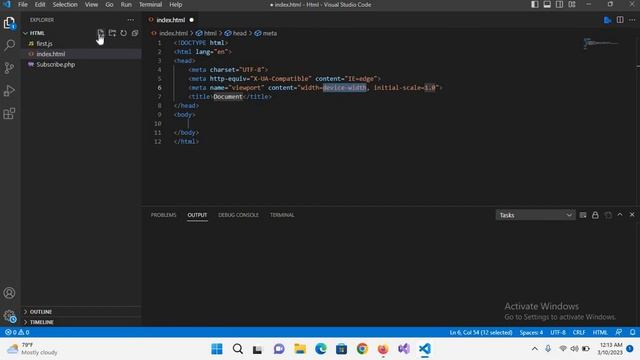Open Explorer more actions ellipsis
640x360 pixels.
[131, 20]
